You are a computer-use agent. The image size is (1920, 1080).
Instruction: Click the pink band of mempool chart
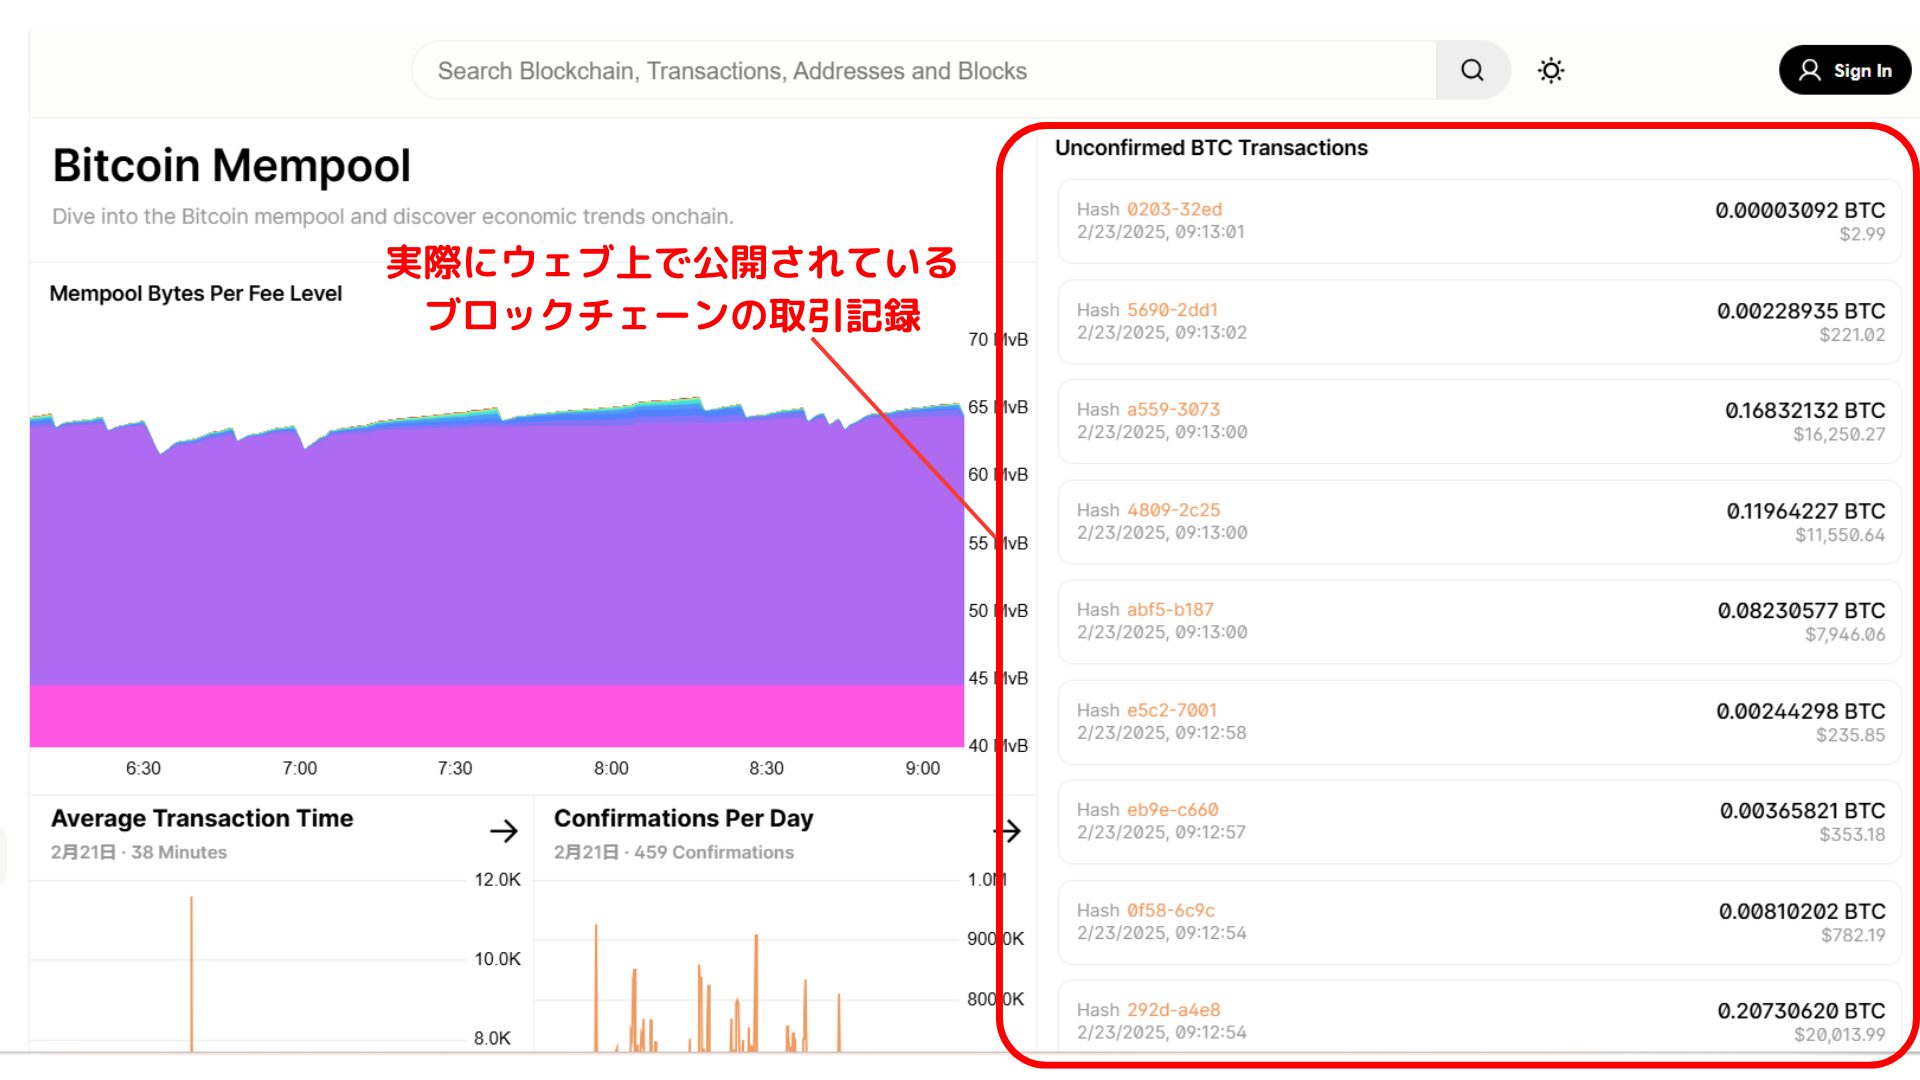point(497,716)
